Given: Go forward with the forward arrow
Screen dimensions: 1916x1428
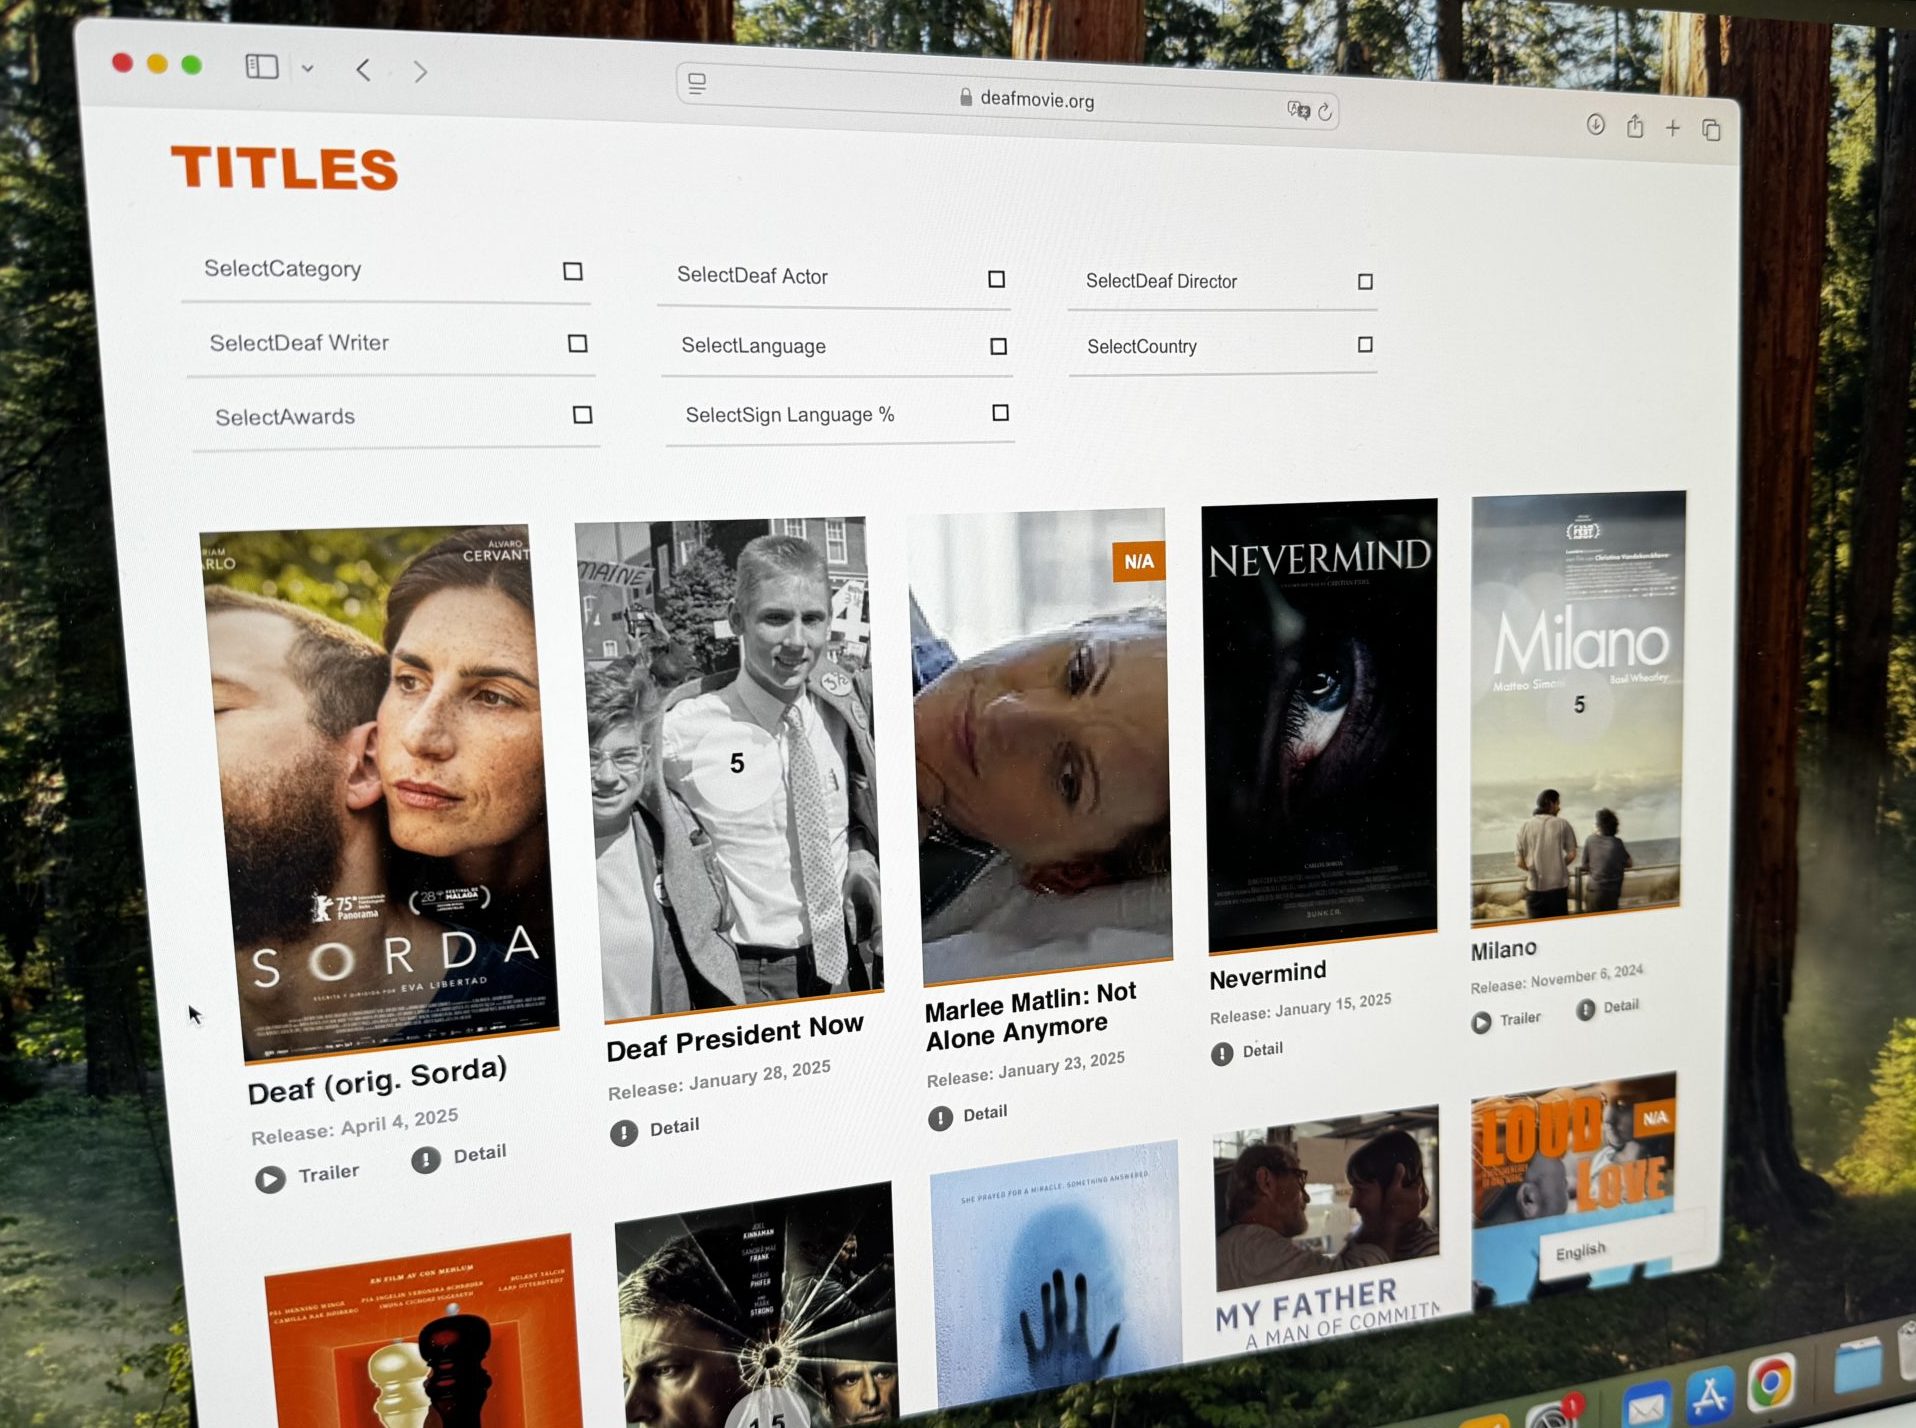Looking at the screenshot, I should coord(420,72).
